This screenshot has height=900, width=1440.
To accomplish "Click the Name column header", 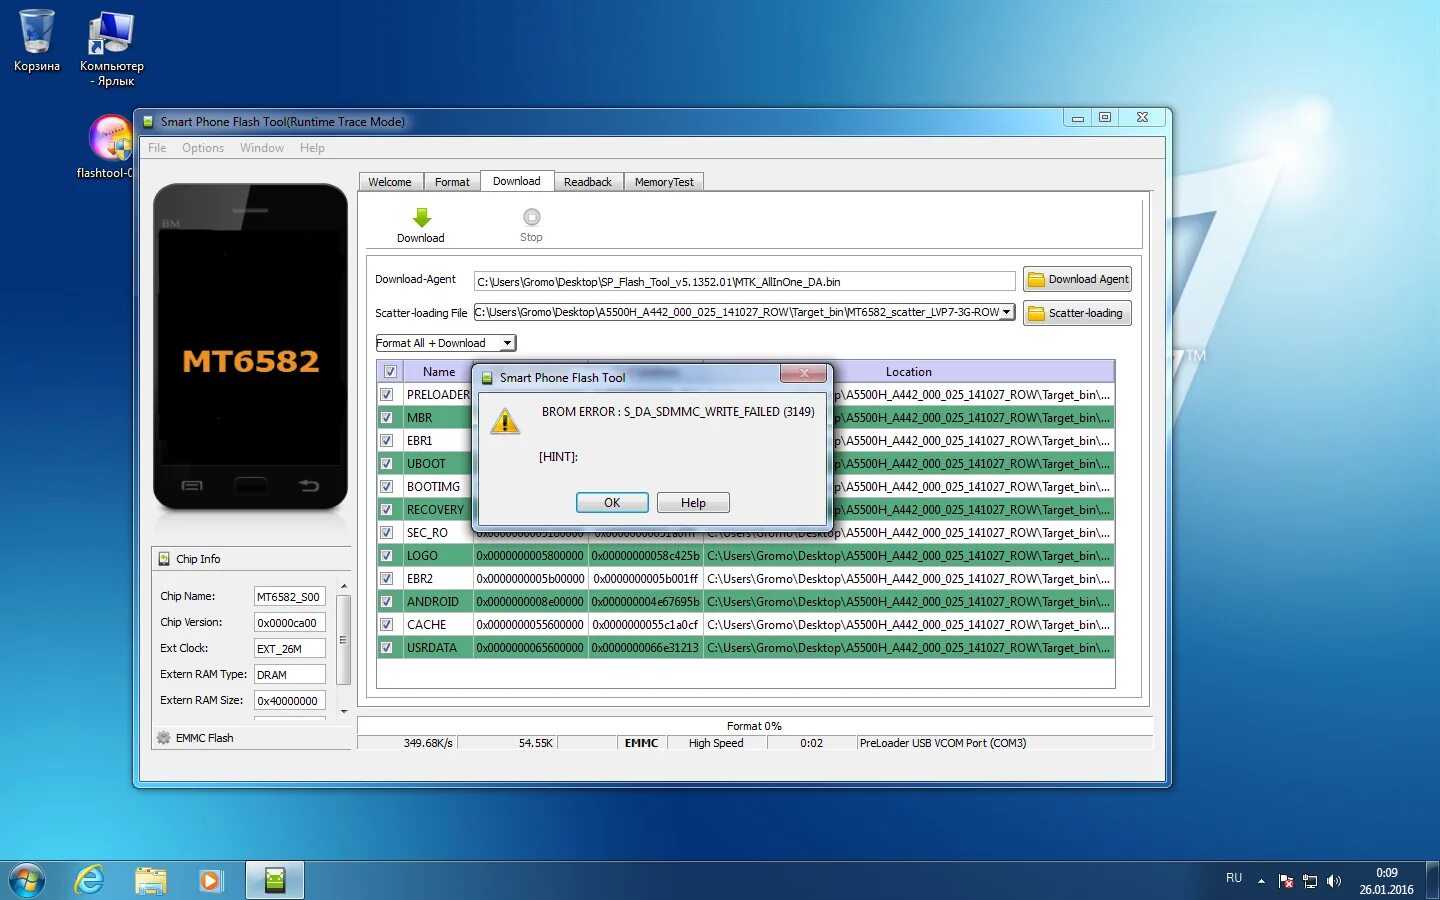I will click(438, 372).
